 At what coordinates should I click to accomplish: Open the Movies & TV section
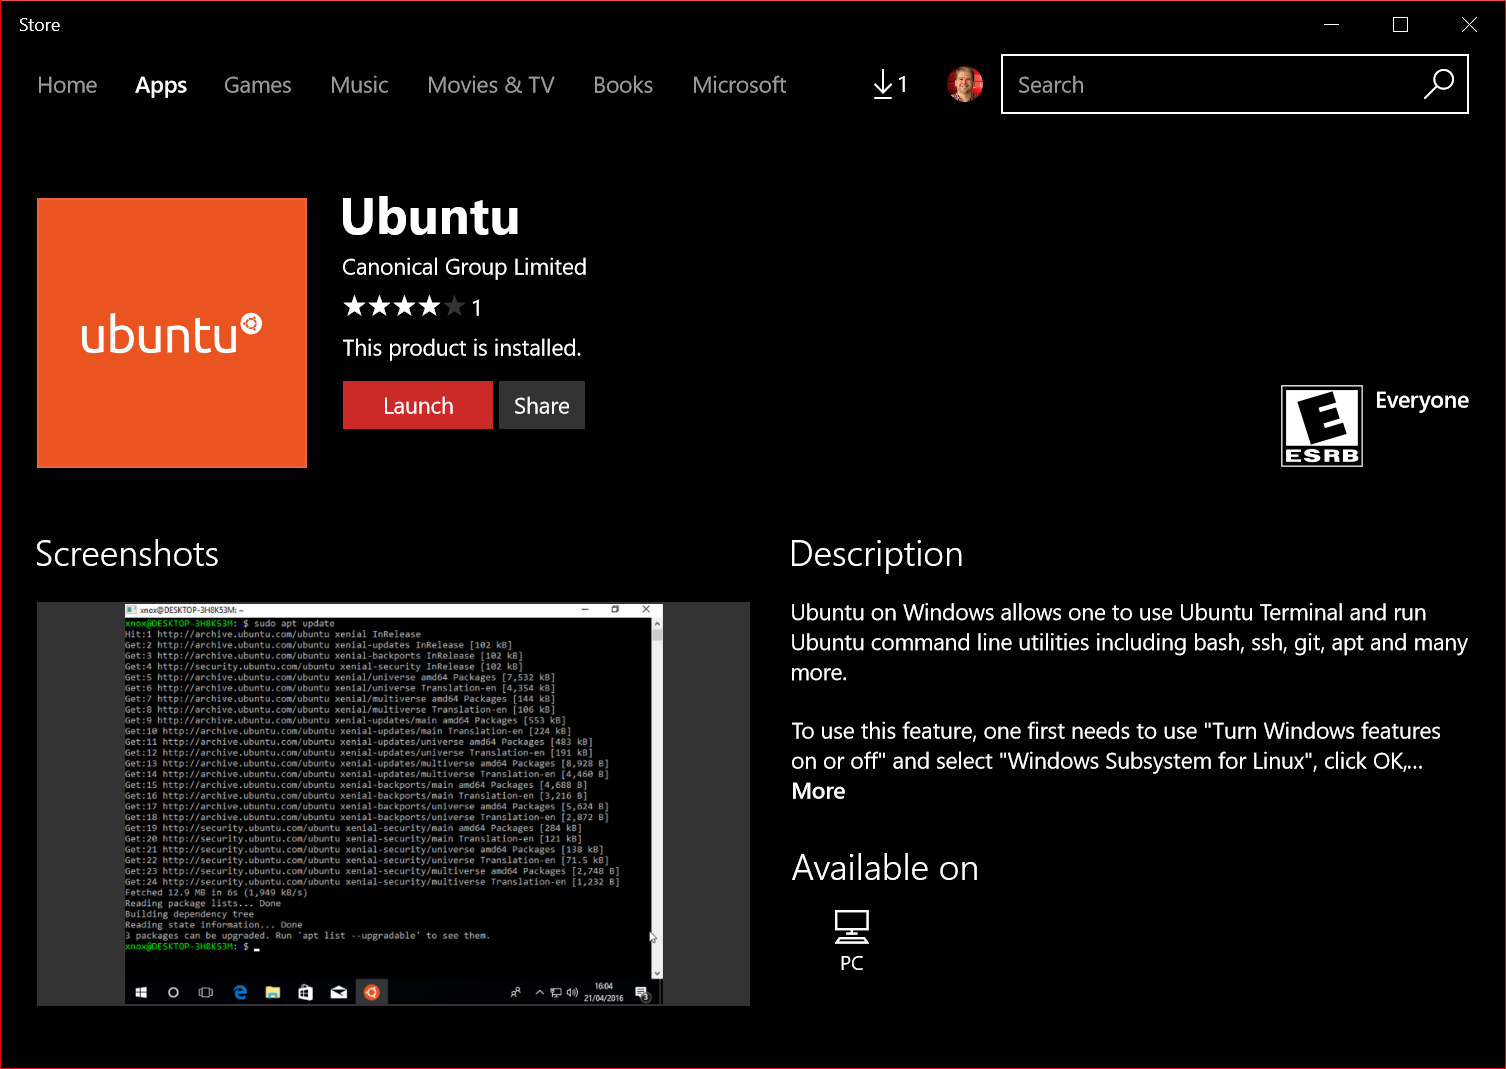coord(490,85)
